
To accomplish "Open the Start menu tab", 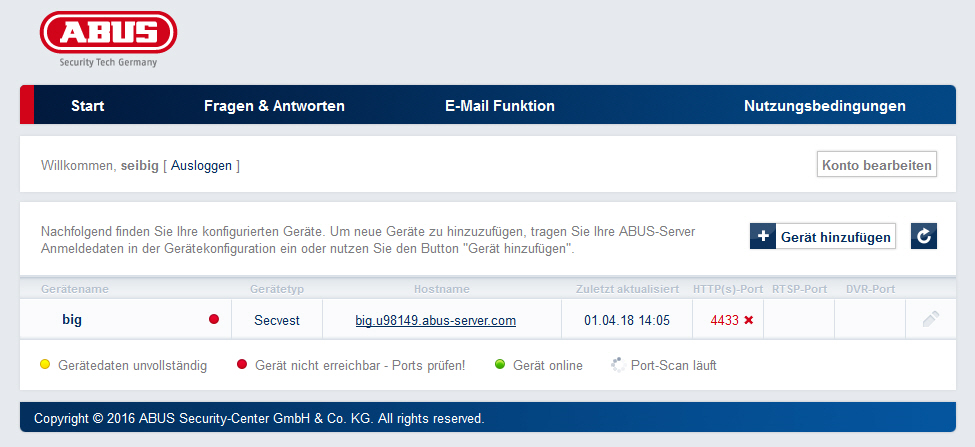I will [x=88, y=106].
